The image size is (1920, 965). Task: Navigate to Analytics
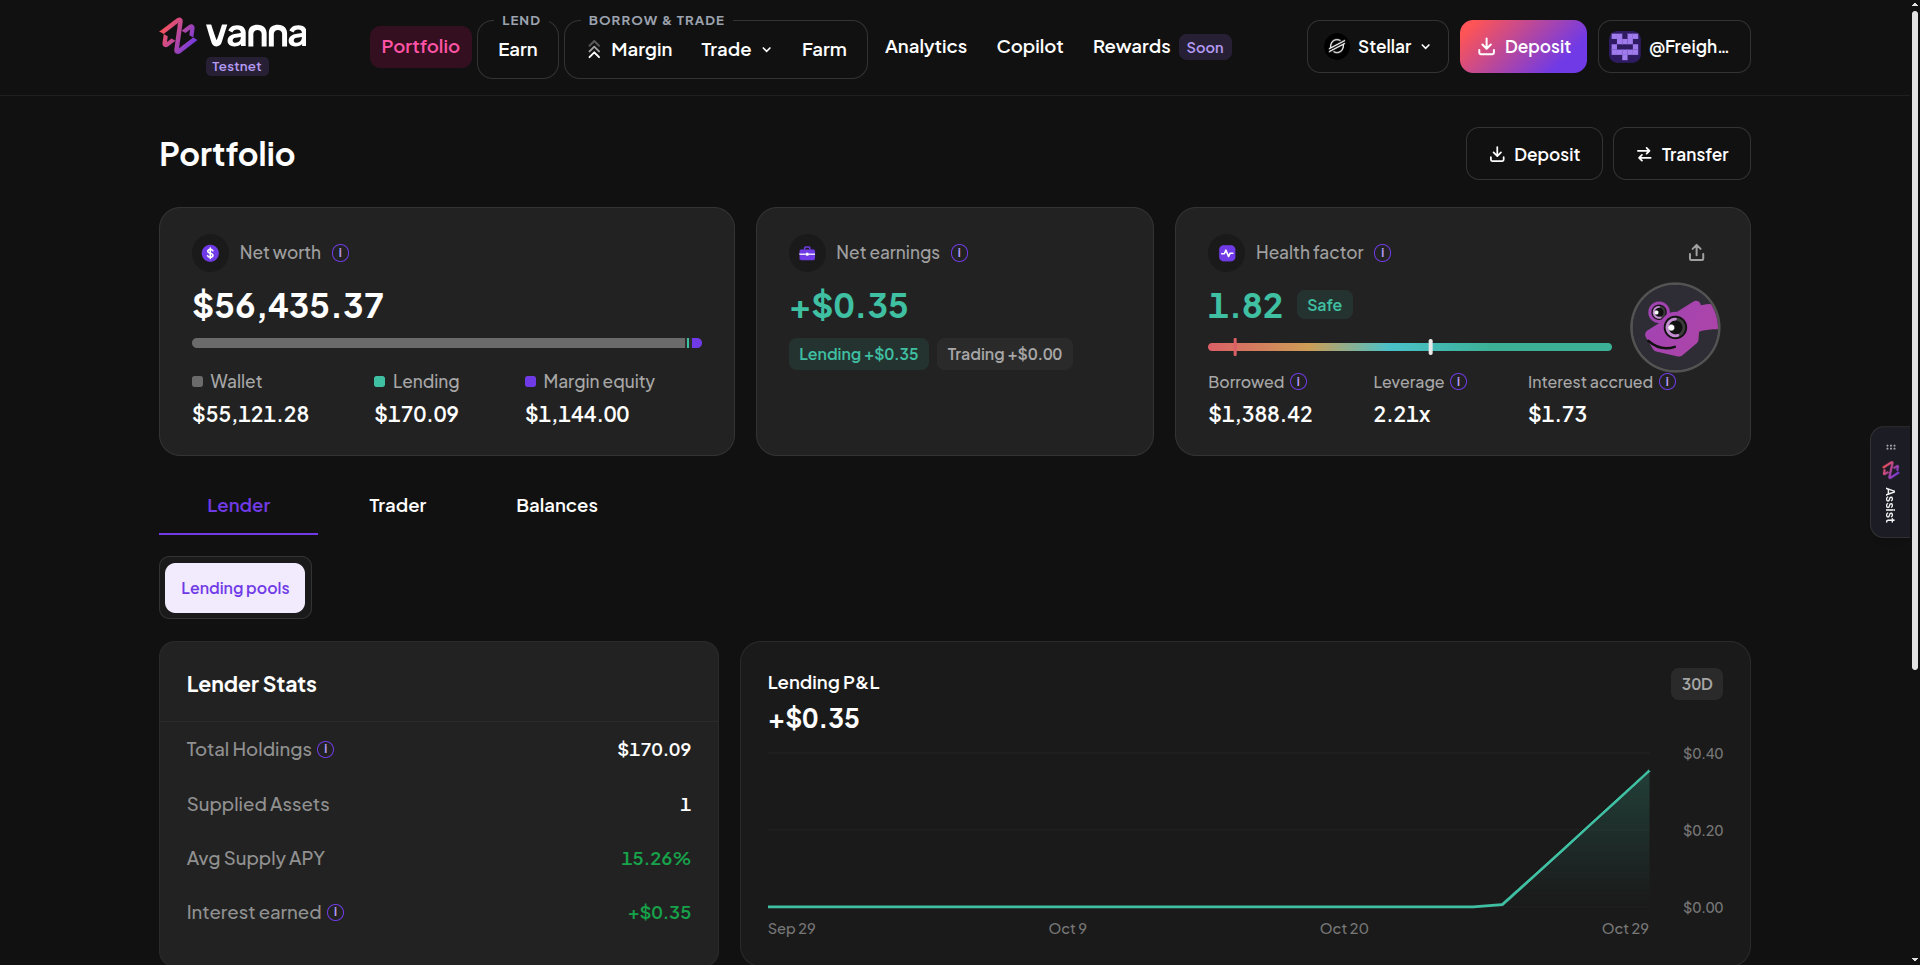926,47
